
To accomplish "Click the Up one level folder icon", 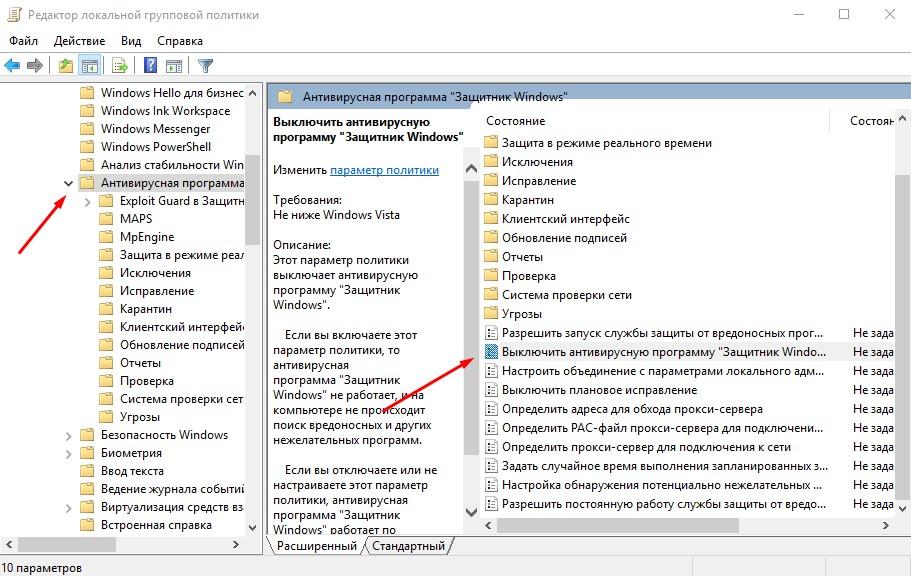I will (x=66, y=66).
